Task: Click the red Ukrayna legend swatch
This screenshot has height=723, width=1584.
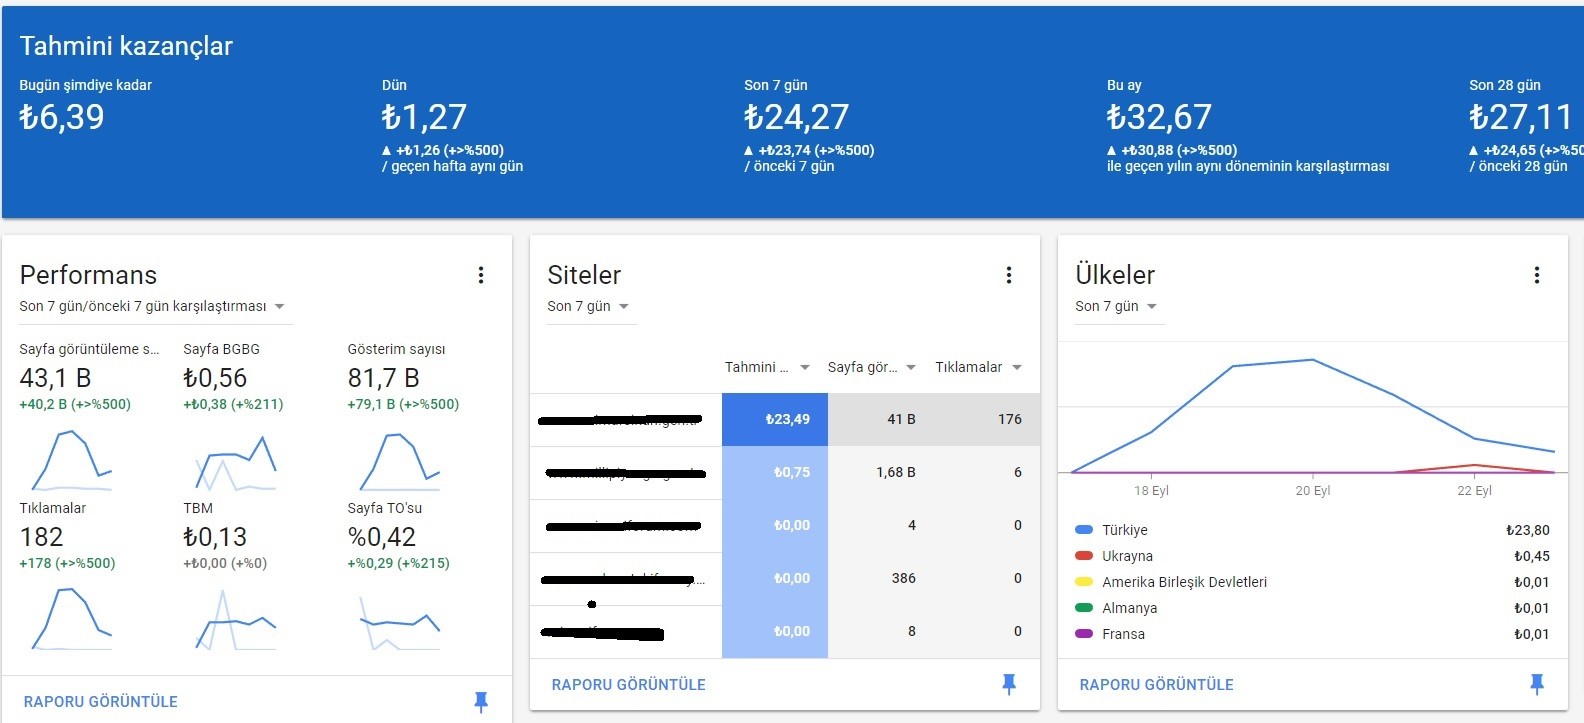Action: 1083,556
